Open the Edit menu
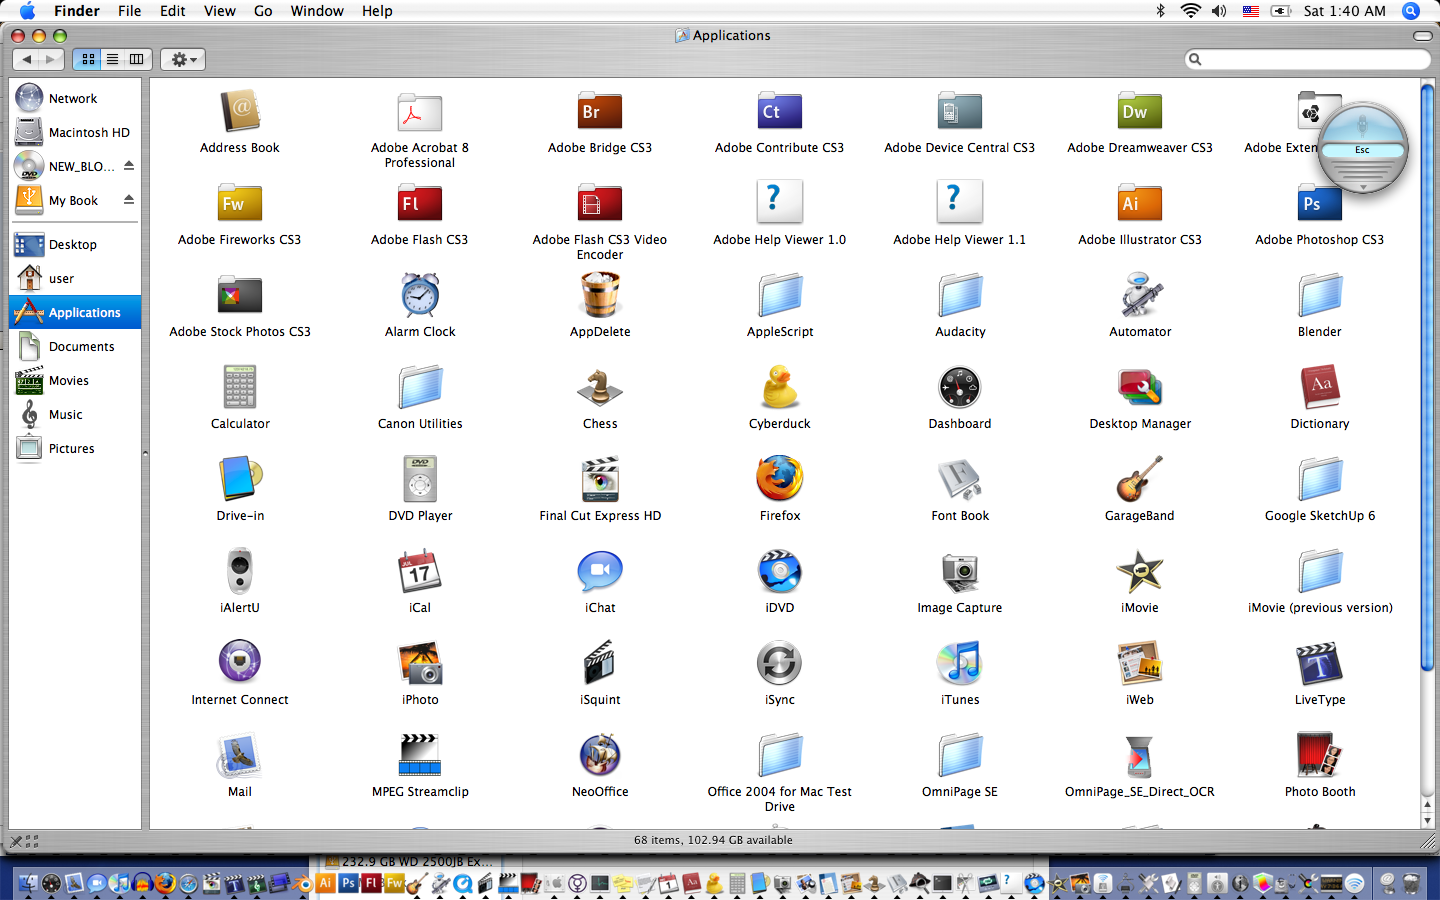This screenshot has width=1440, height=900. point(173,11)
